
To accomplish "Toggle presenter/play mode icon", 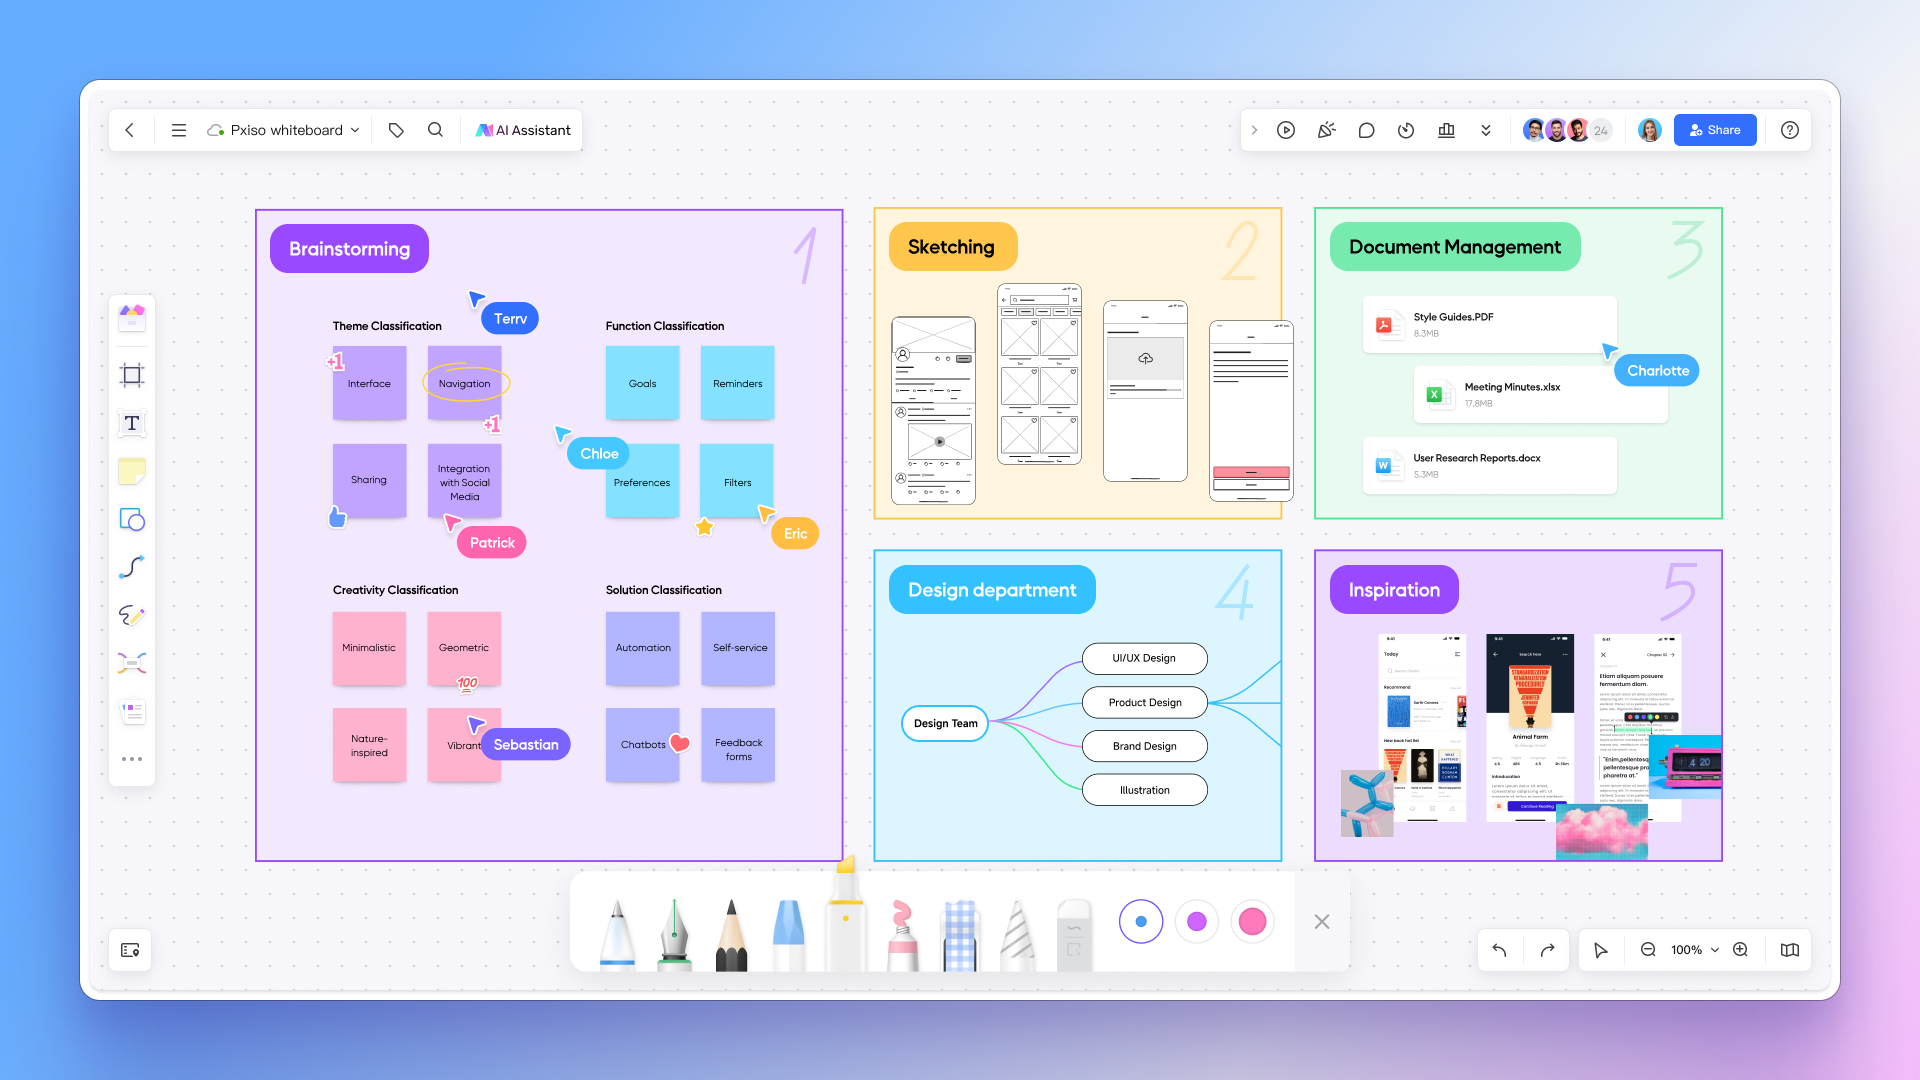I will pyautogui.click(x=1286, y=129).
